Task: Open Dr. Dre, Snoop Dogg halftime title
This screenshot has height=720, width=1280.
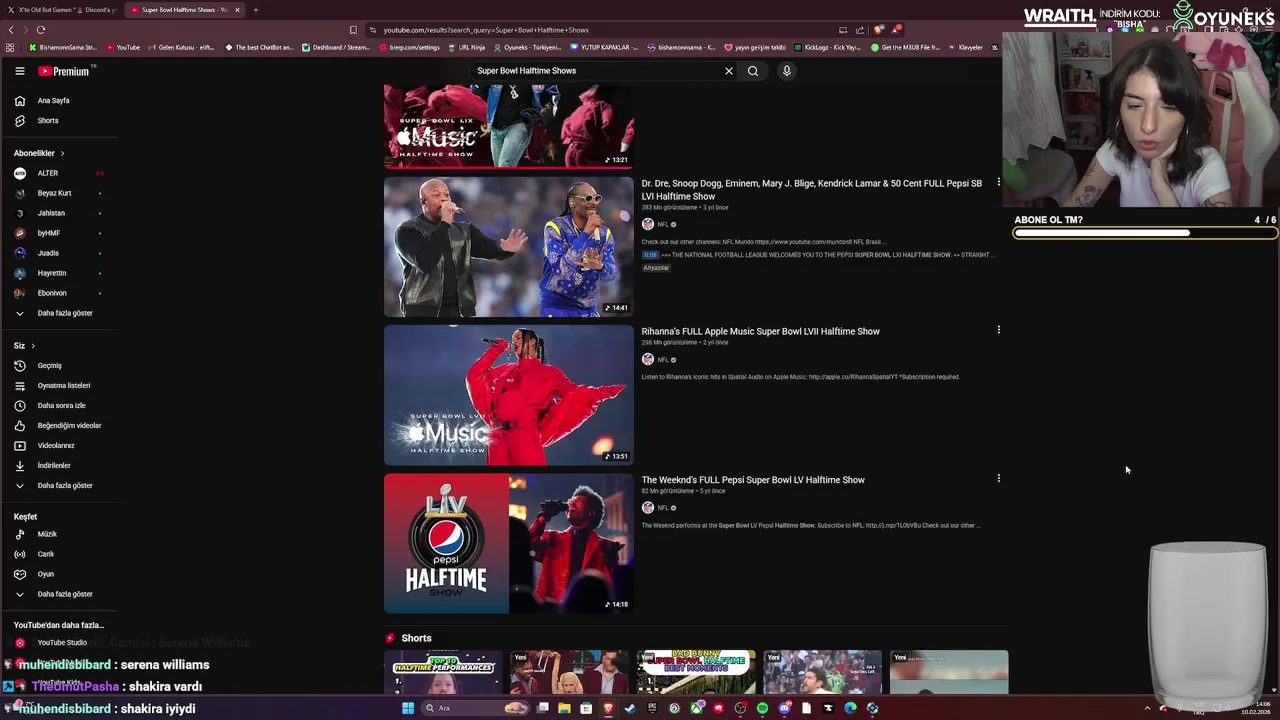Action: [811, 190]
